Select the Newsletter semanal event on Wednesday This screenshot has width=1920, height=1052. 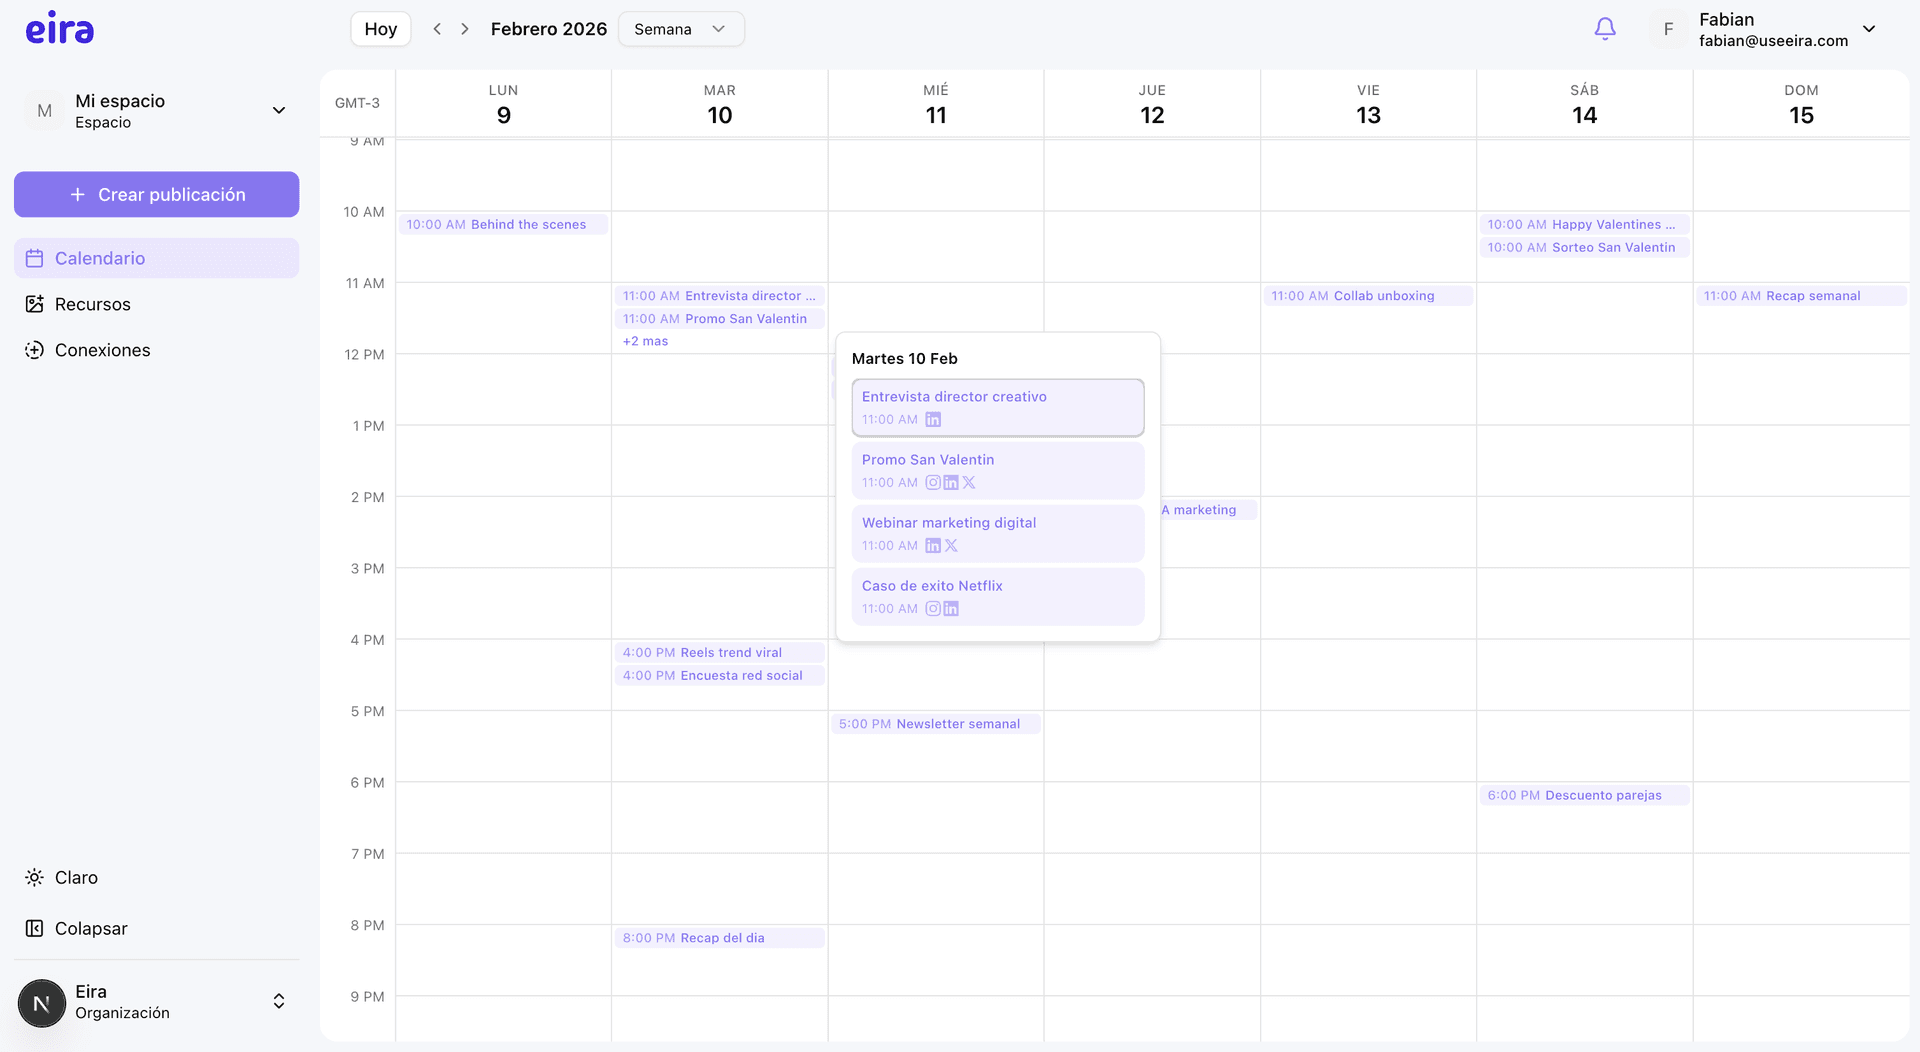coord(935,723)
